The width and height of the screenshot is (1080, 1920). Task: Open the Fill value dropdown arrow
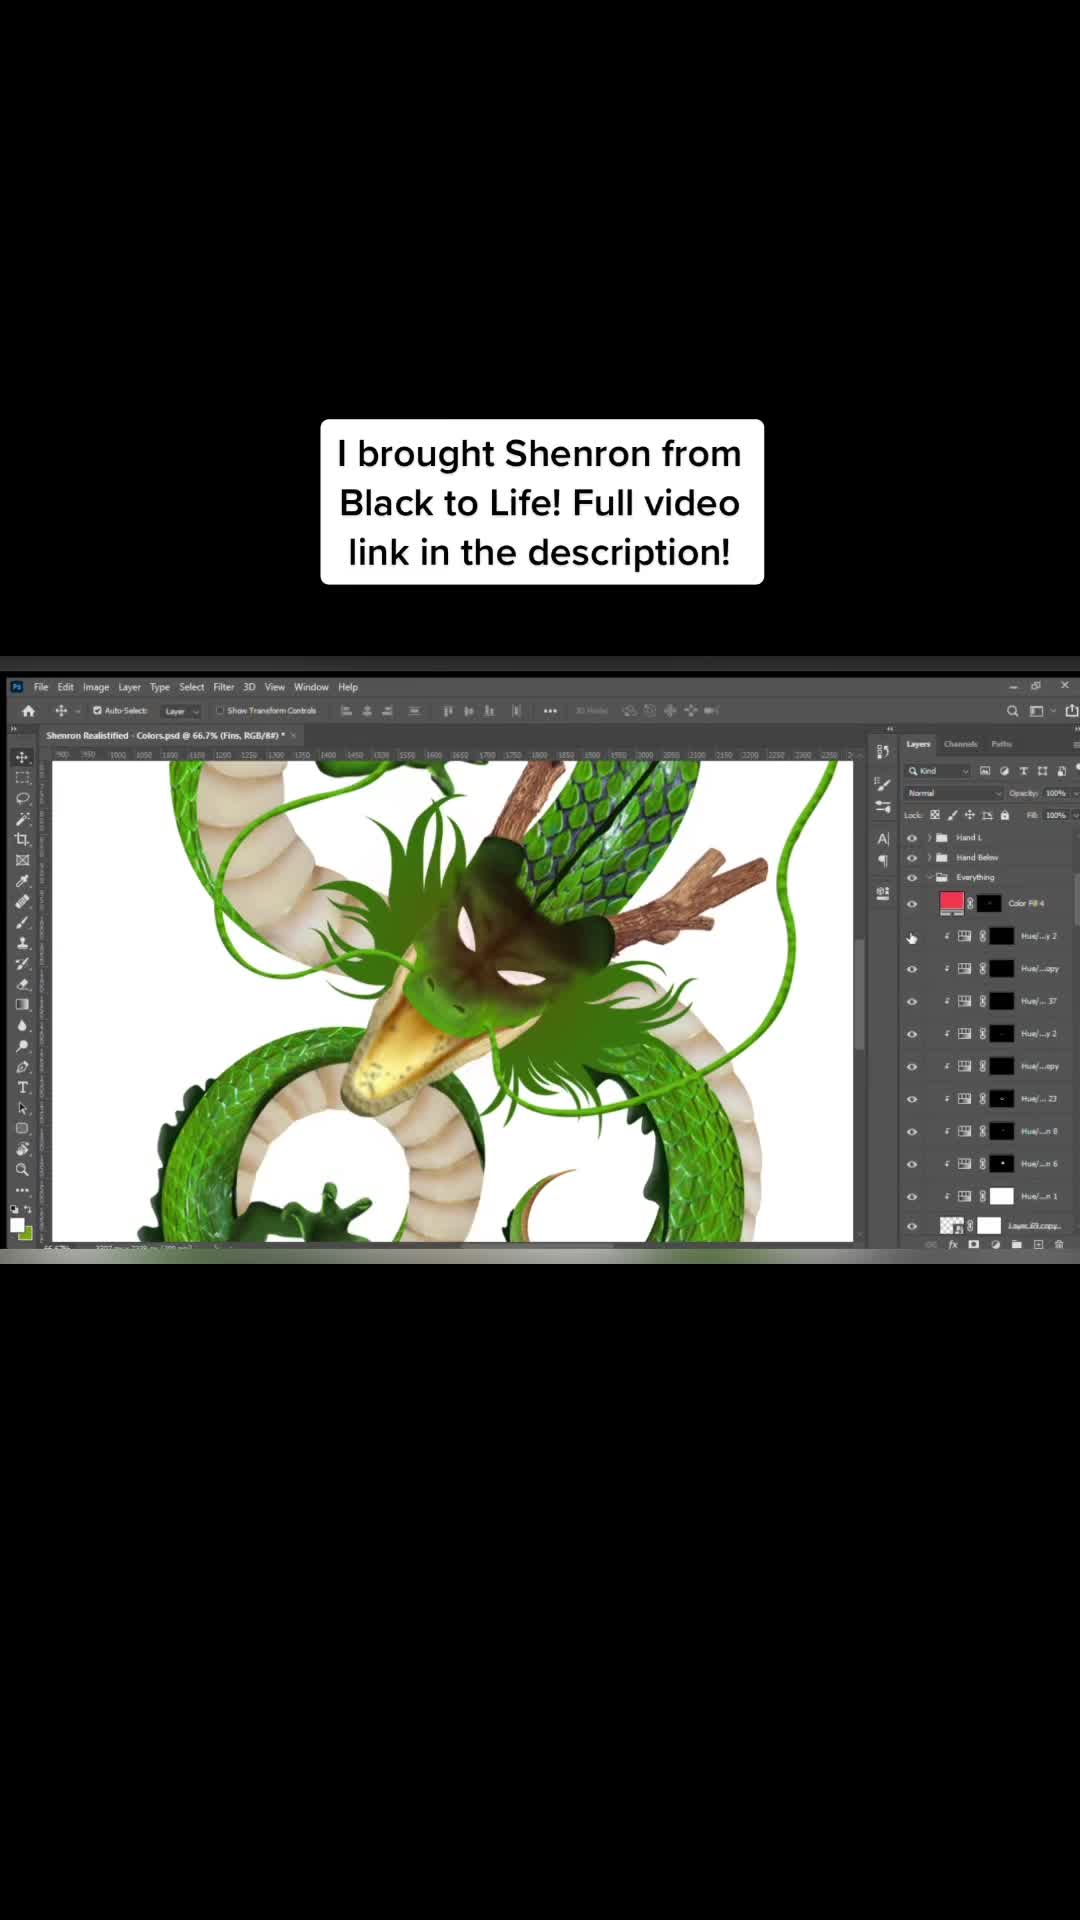pos(1075,815)
